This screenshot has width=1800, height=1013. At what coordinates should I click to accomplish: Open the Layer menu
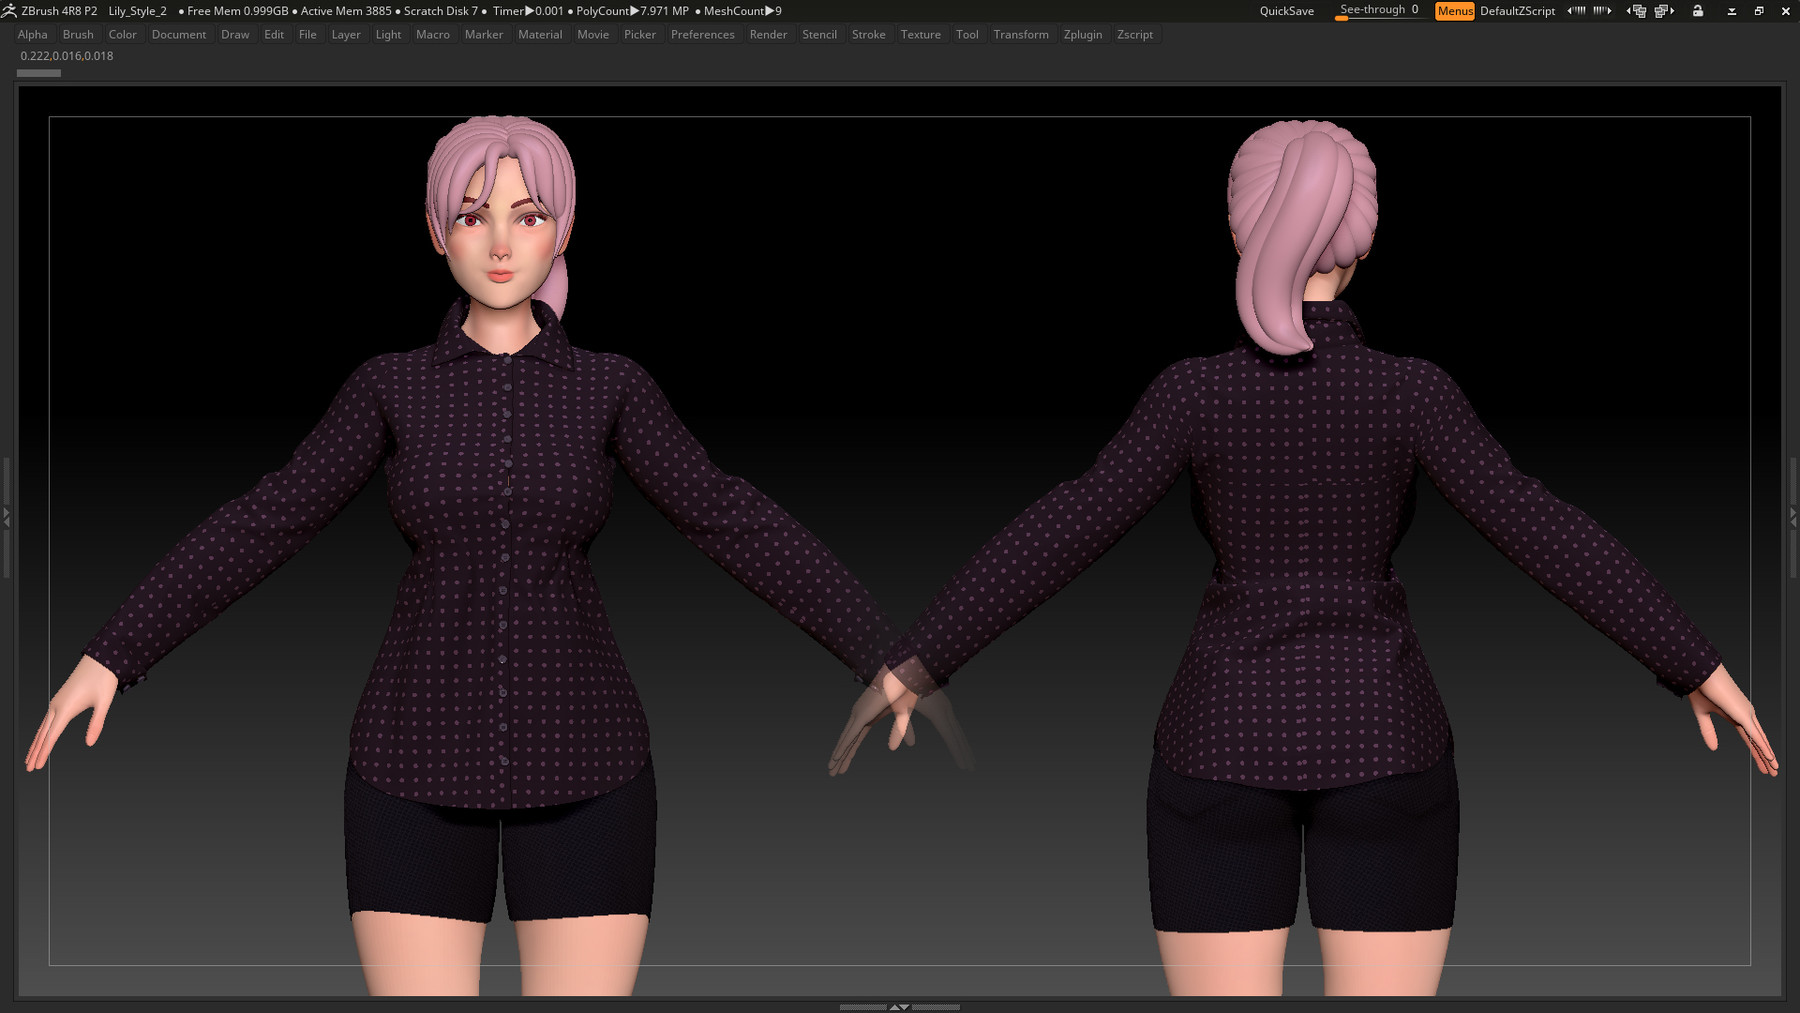[346, 34]
